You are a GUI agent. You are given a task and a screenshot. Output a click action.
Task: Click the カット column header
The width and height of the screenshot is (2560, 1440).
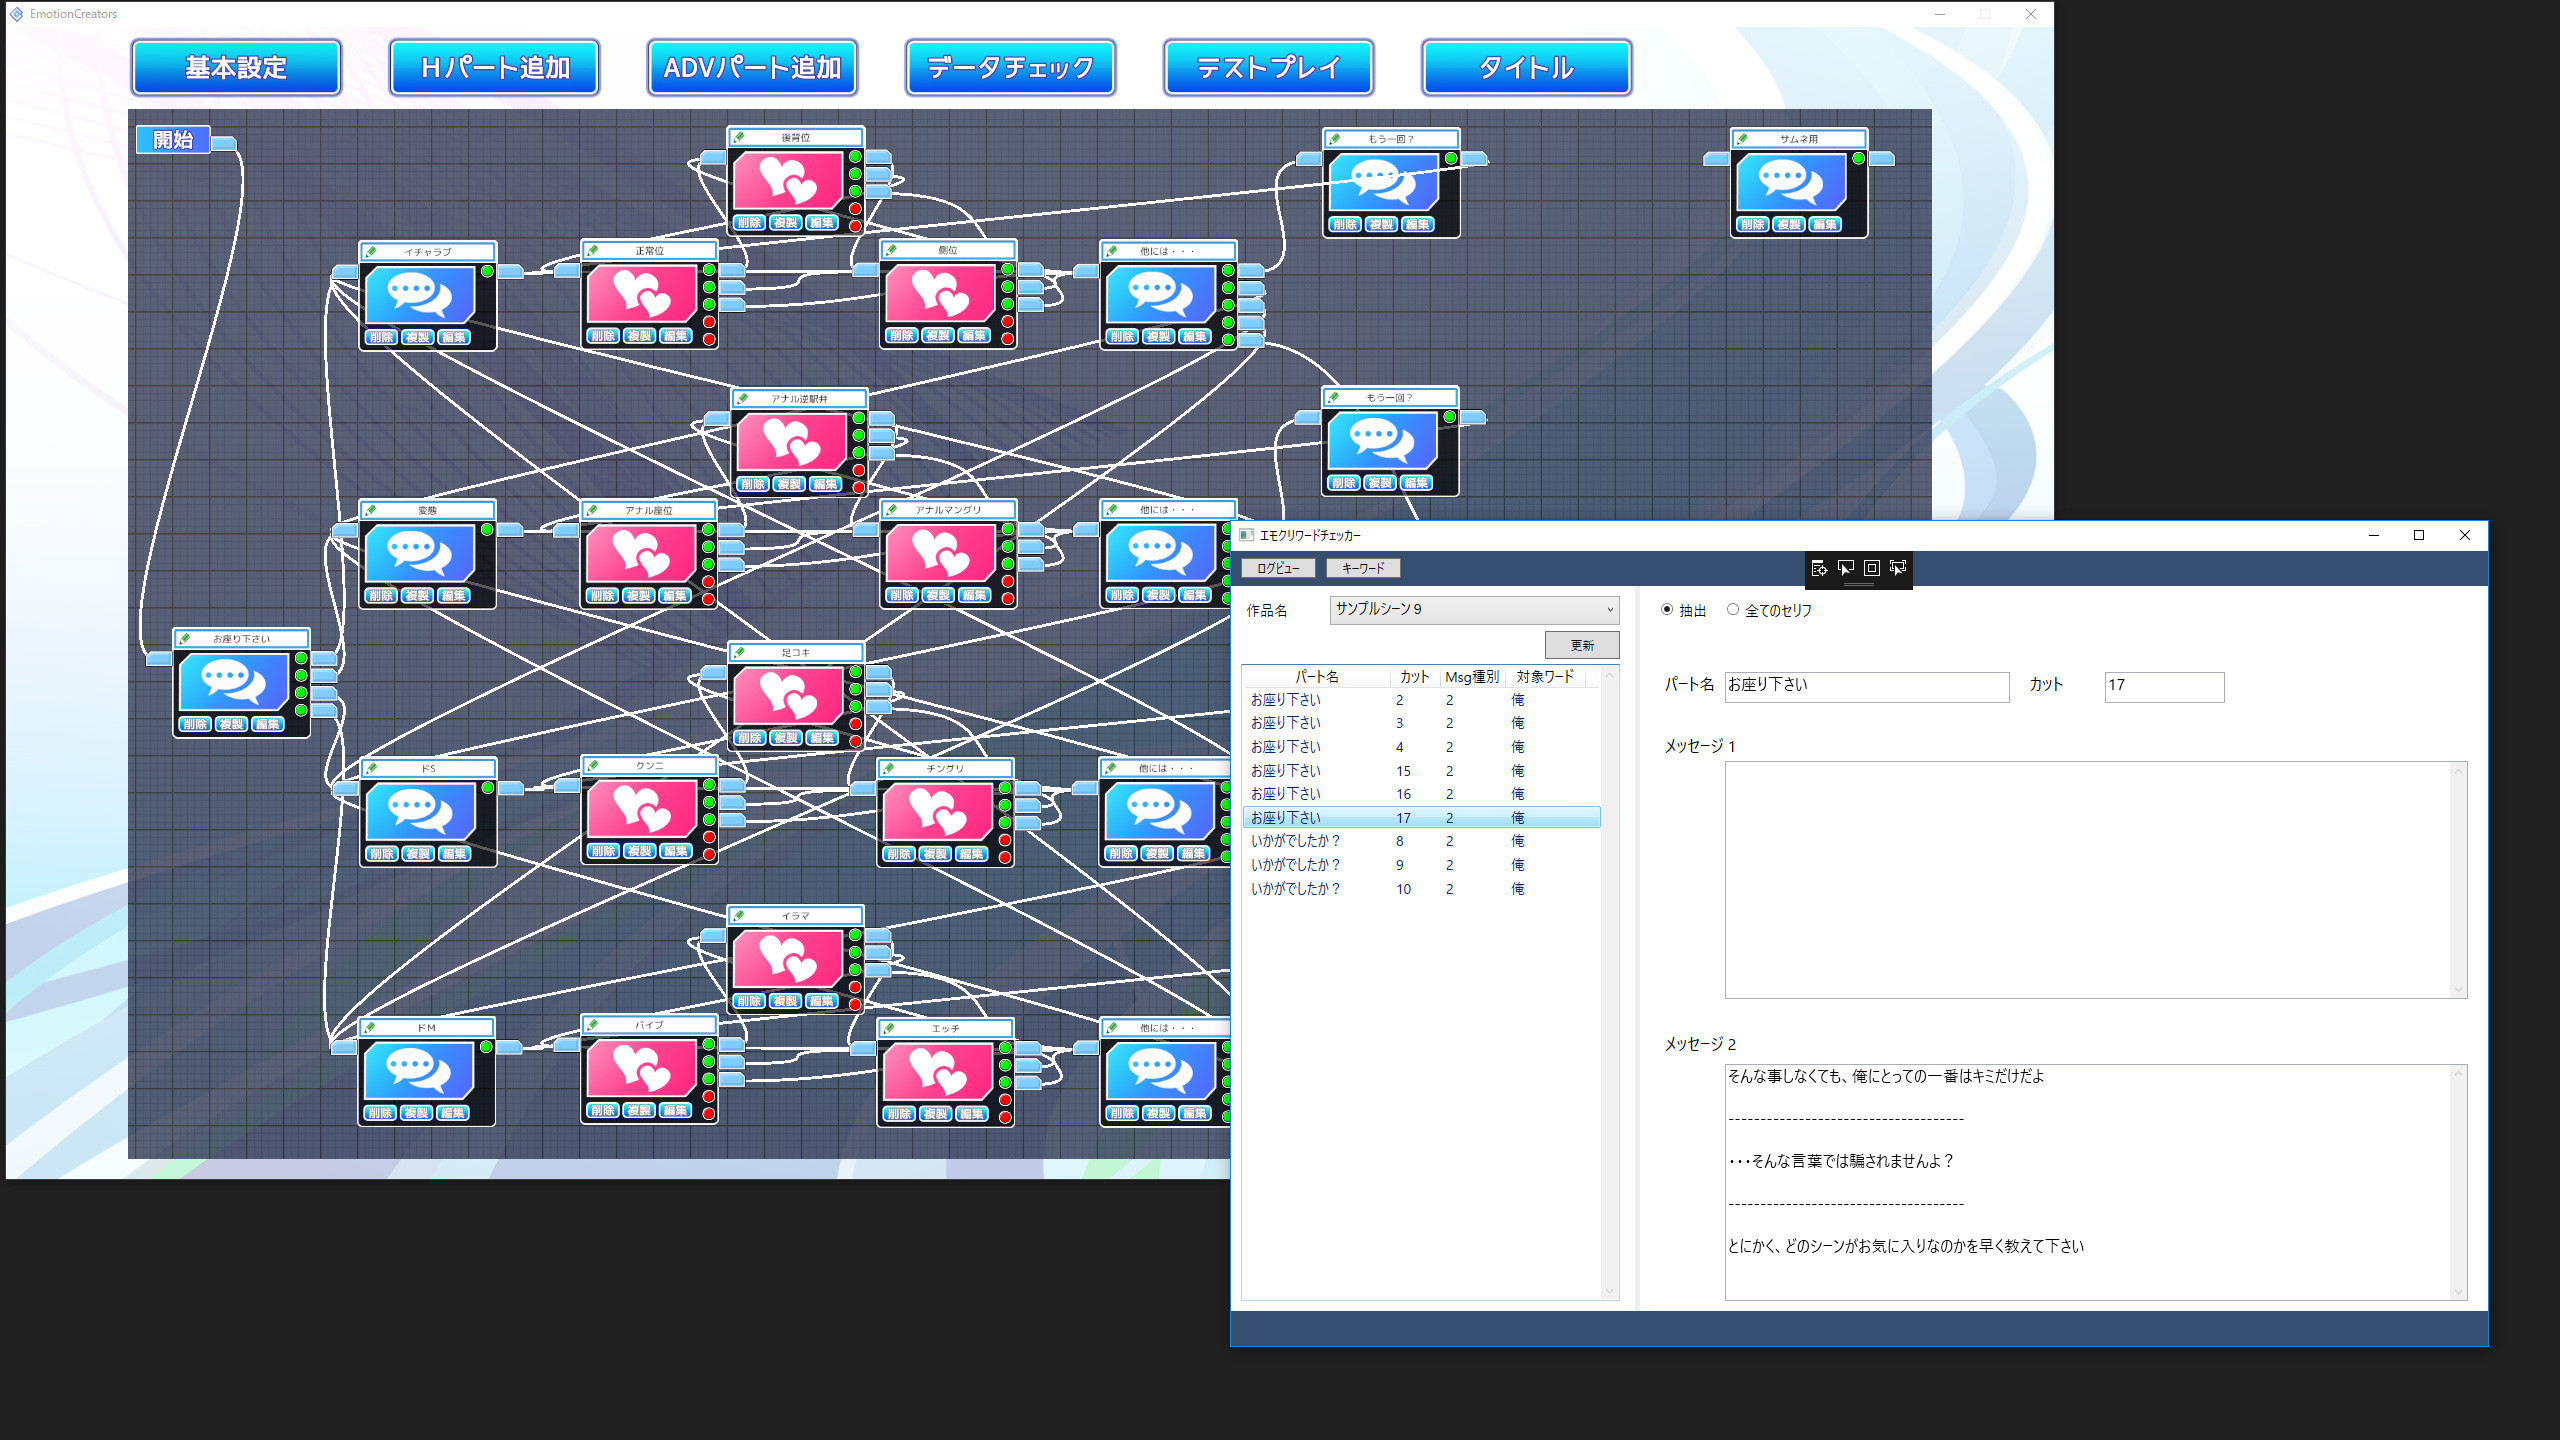(x=1414, y=677)
